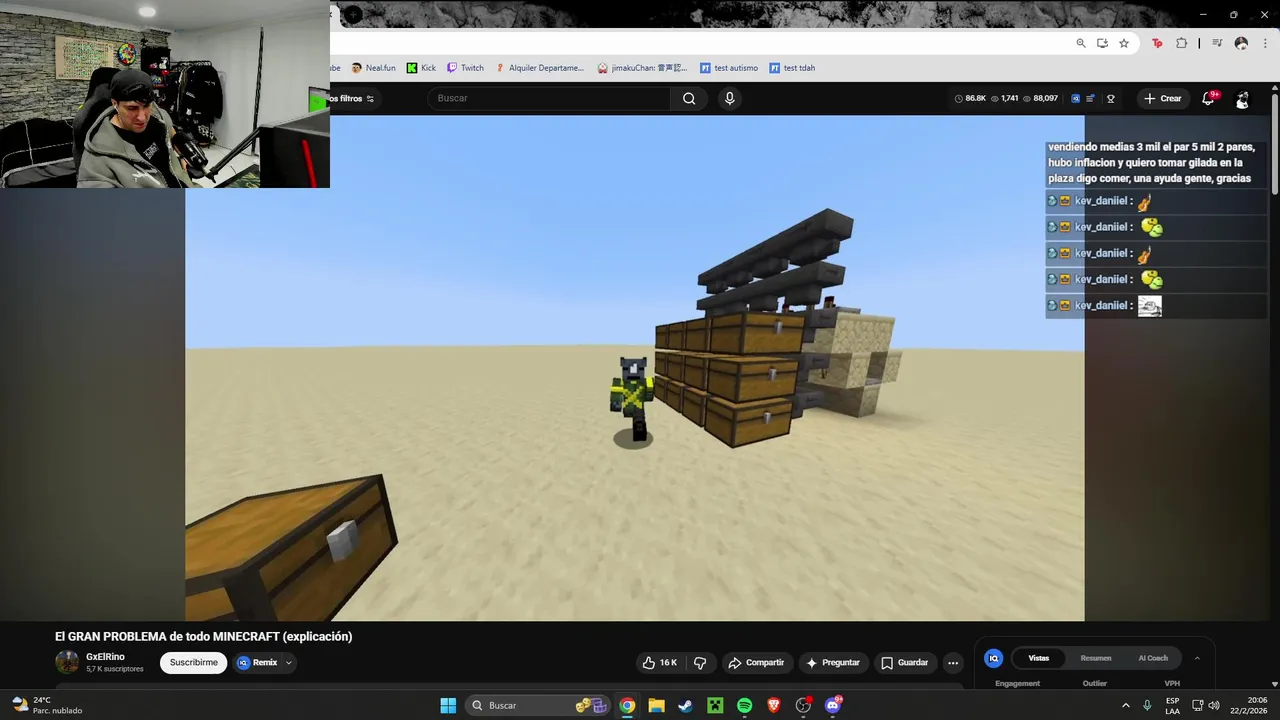Expand the Remix dropdown arrow
1280x720 pixels.
pyautogui.click(x=289, y=662)
